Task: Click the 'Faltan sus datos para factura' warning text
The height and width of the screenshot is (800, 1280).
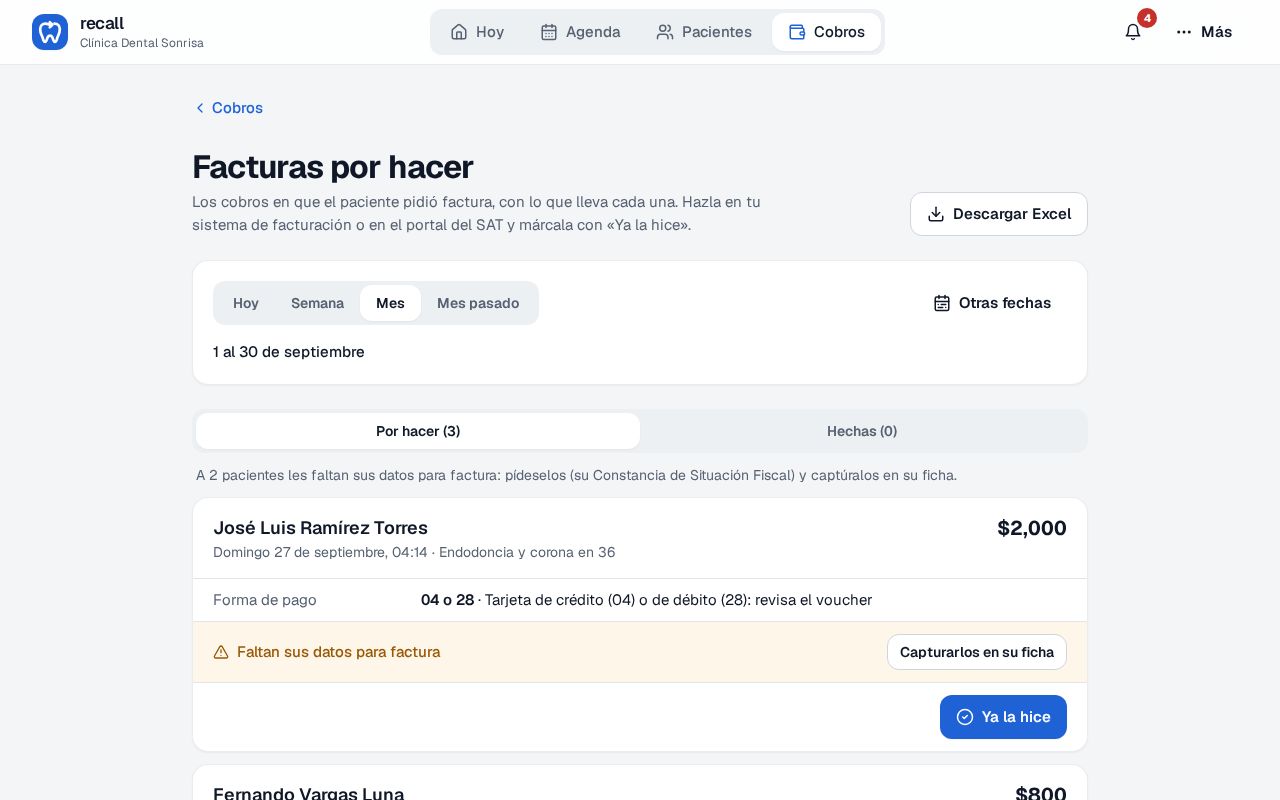Action: [338, 652]
